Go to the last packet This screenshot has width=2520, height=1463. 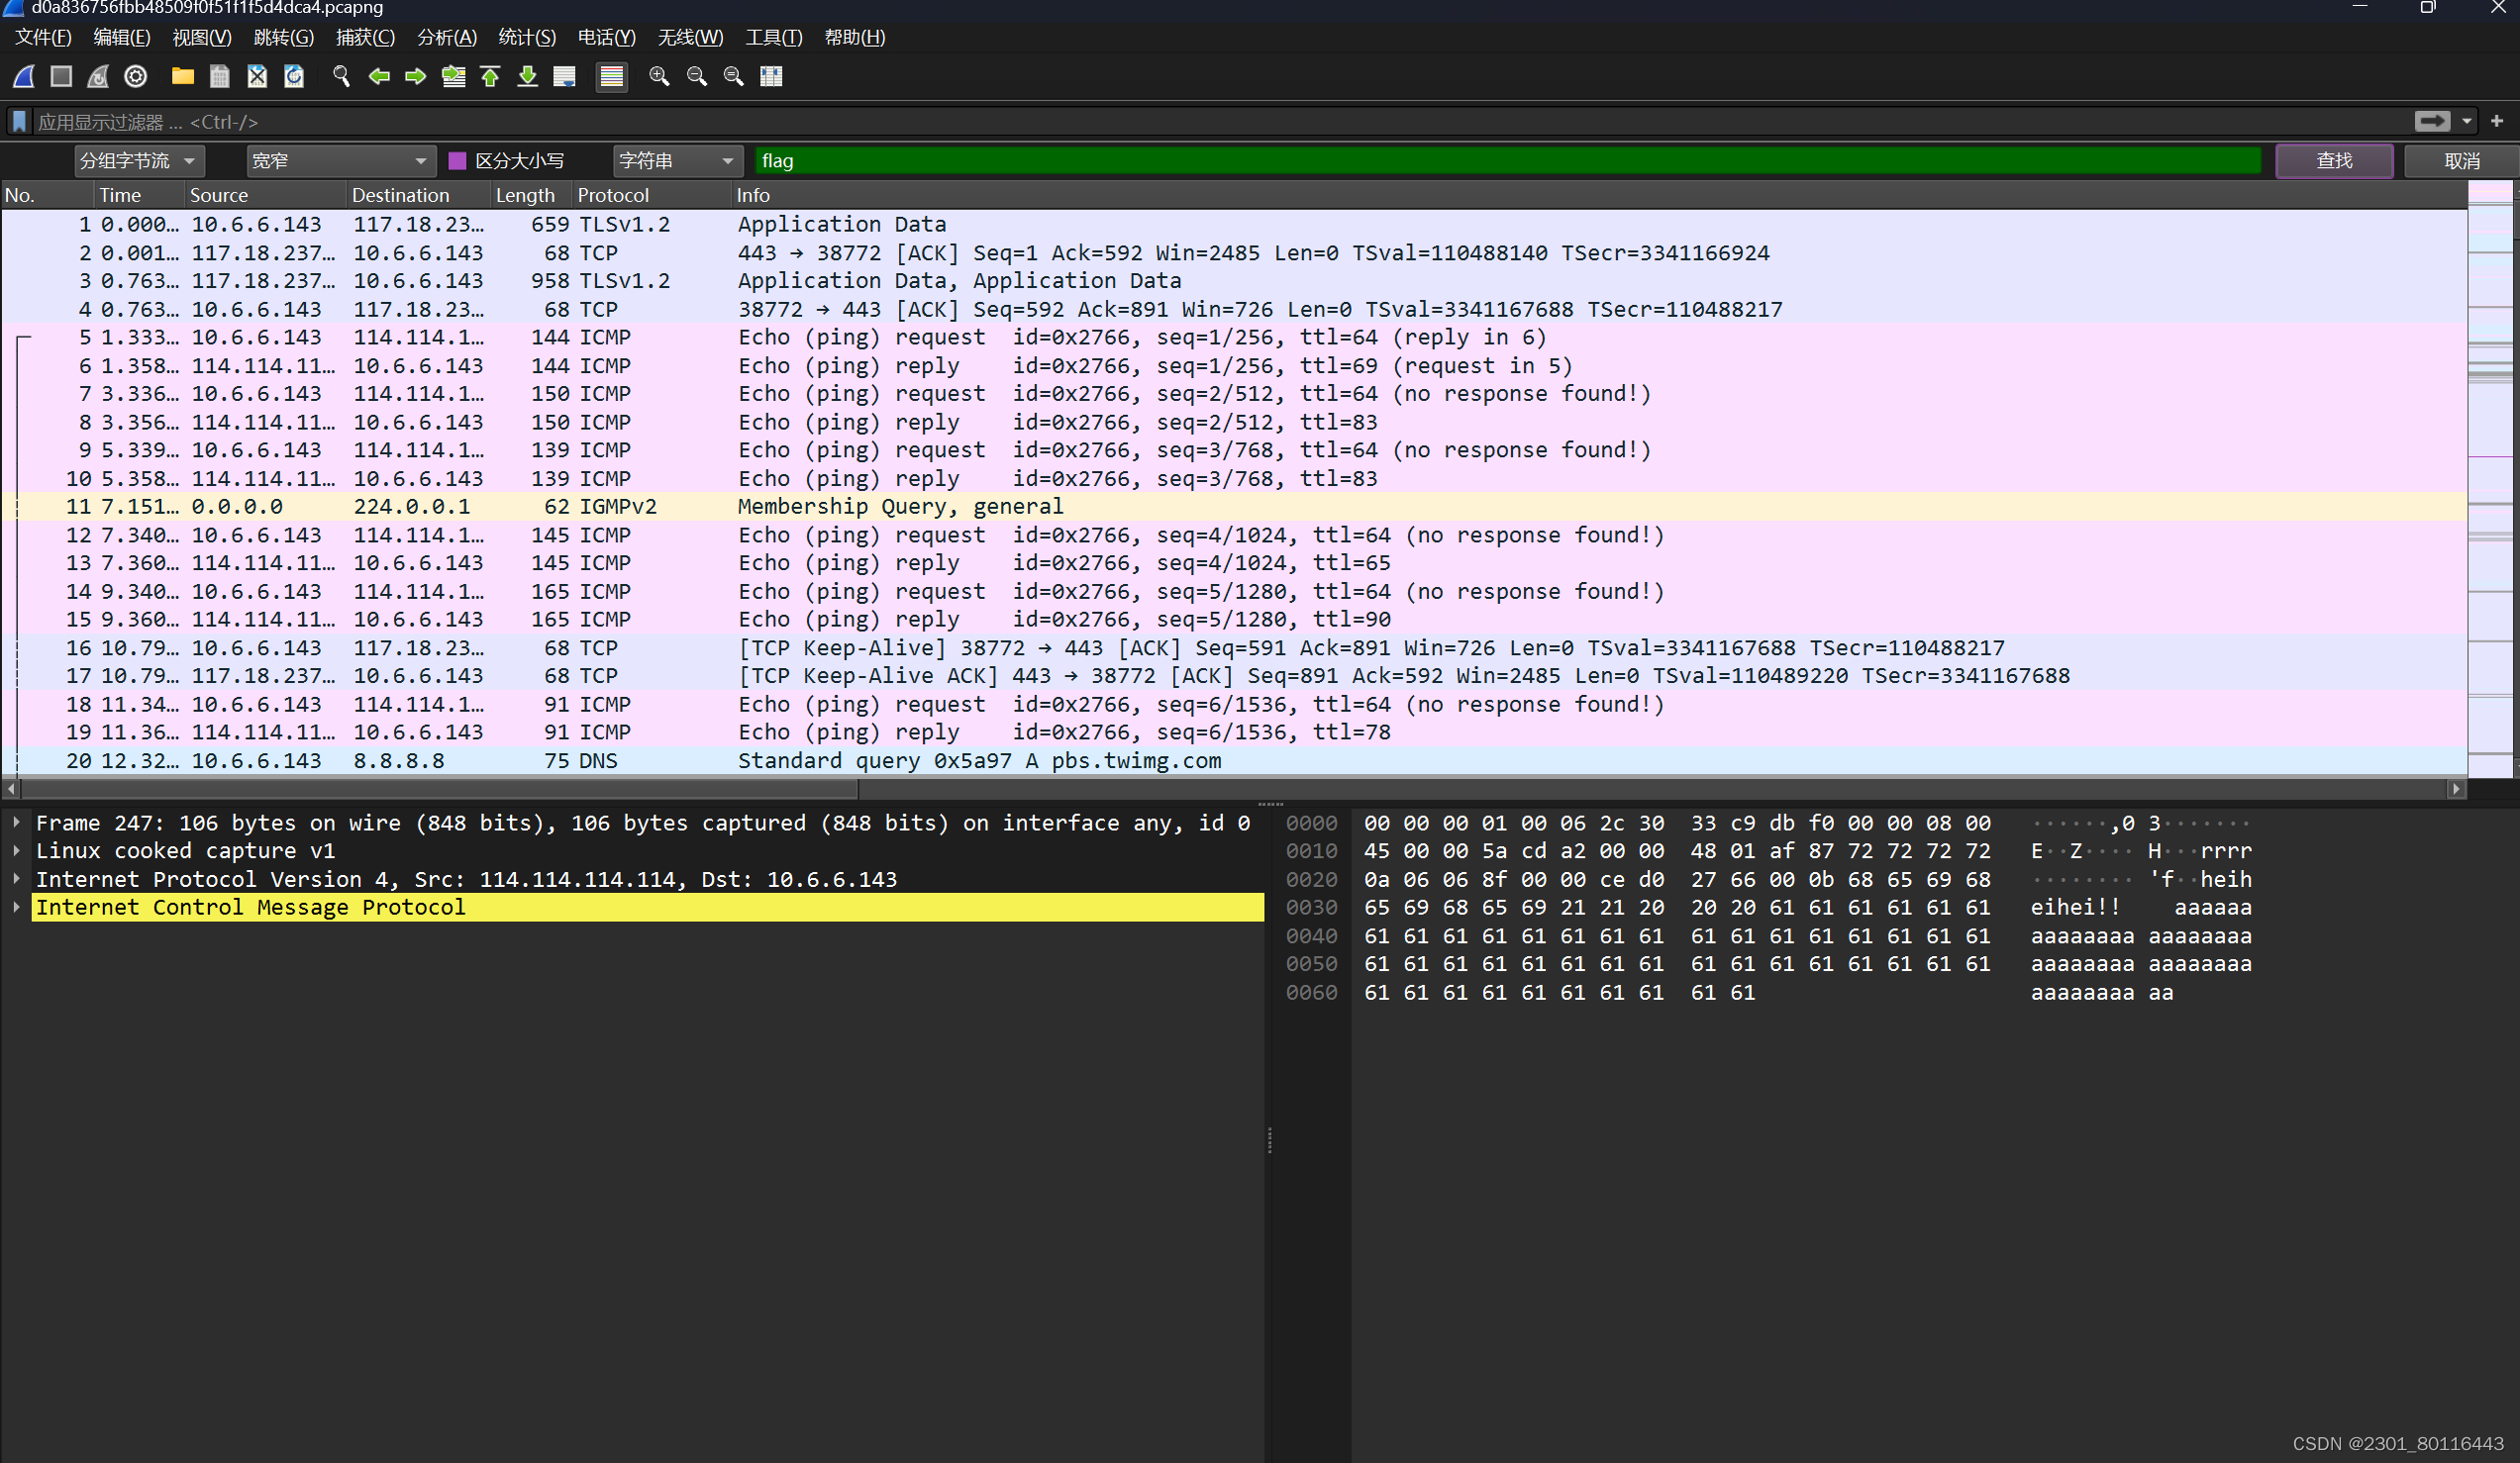(x=527, y=76)
